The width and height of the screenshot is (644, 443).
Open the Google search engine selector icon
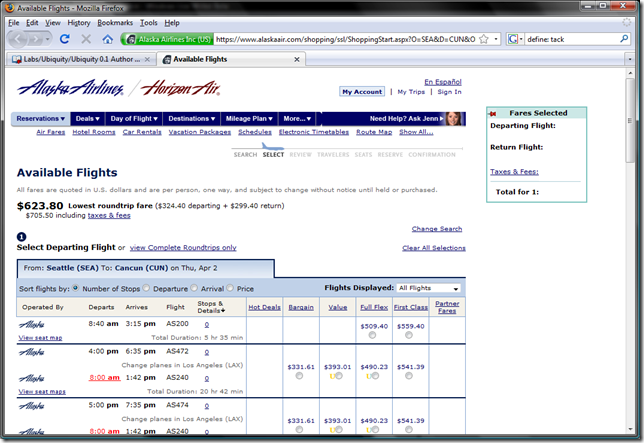[515, 39]
